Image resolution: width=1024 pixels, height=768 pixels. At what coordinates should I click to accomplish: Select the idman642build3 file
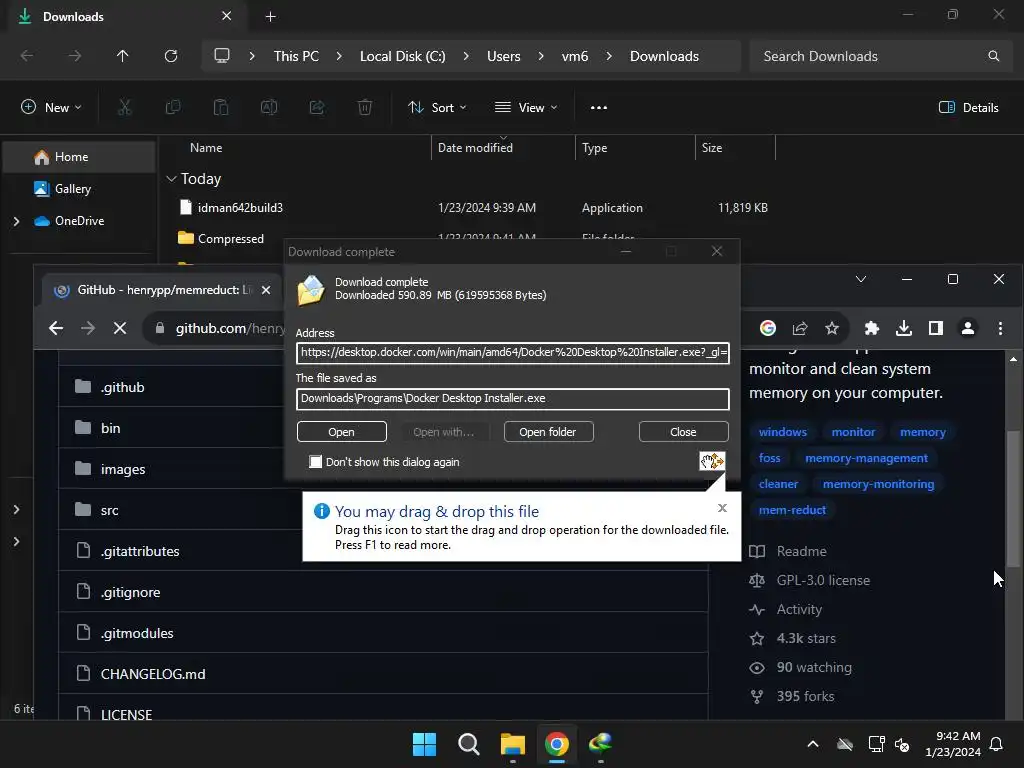click(240, 208)
